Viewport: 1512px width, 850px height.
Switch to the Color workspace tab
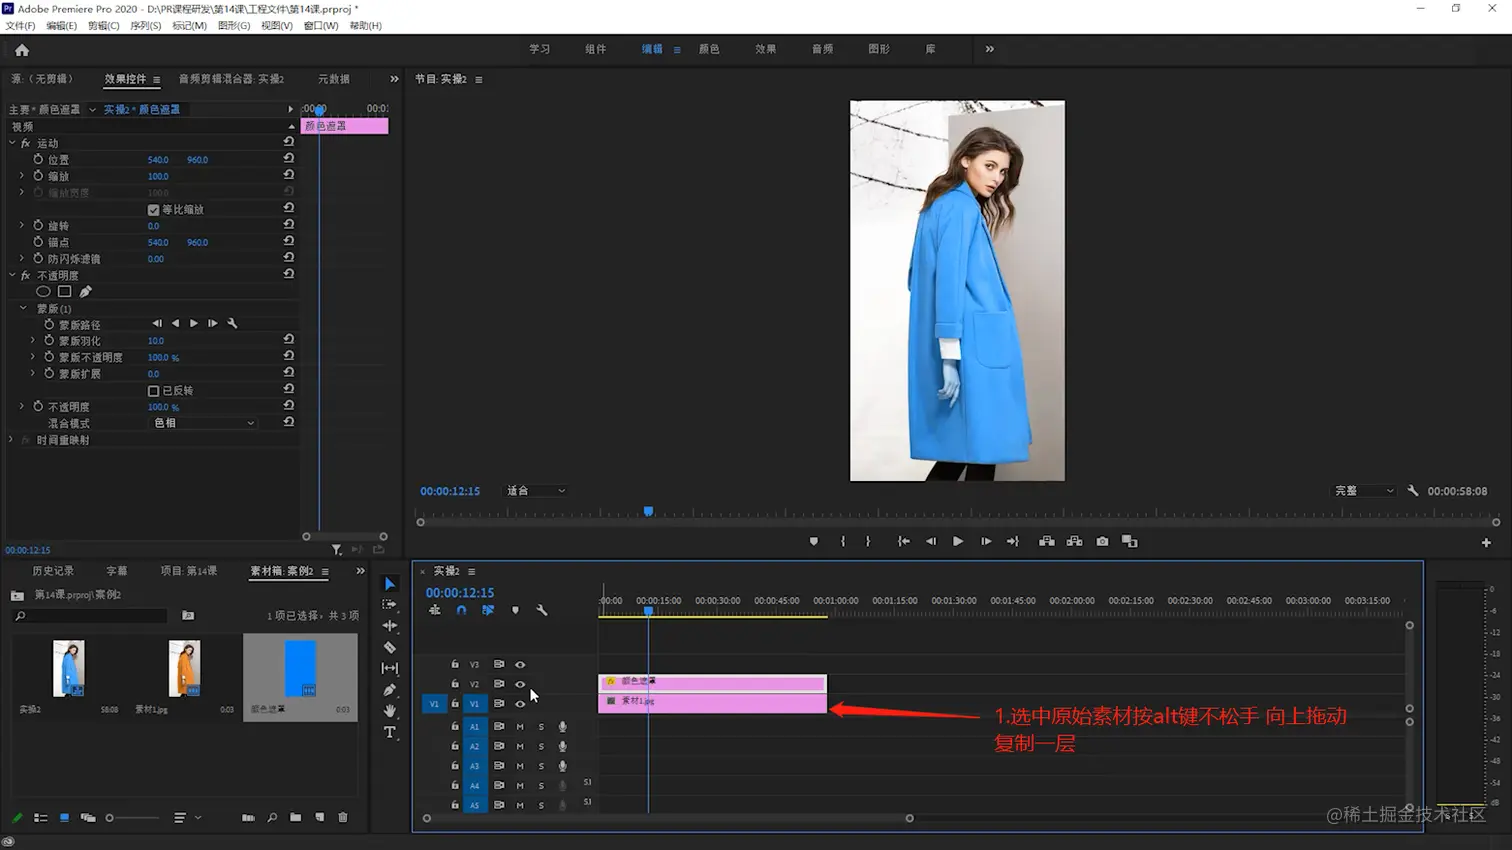coord(709,49)
